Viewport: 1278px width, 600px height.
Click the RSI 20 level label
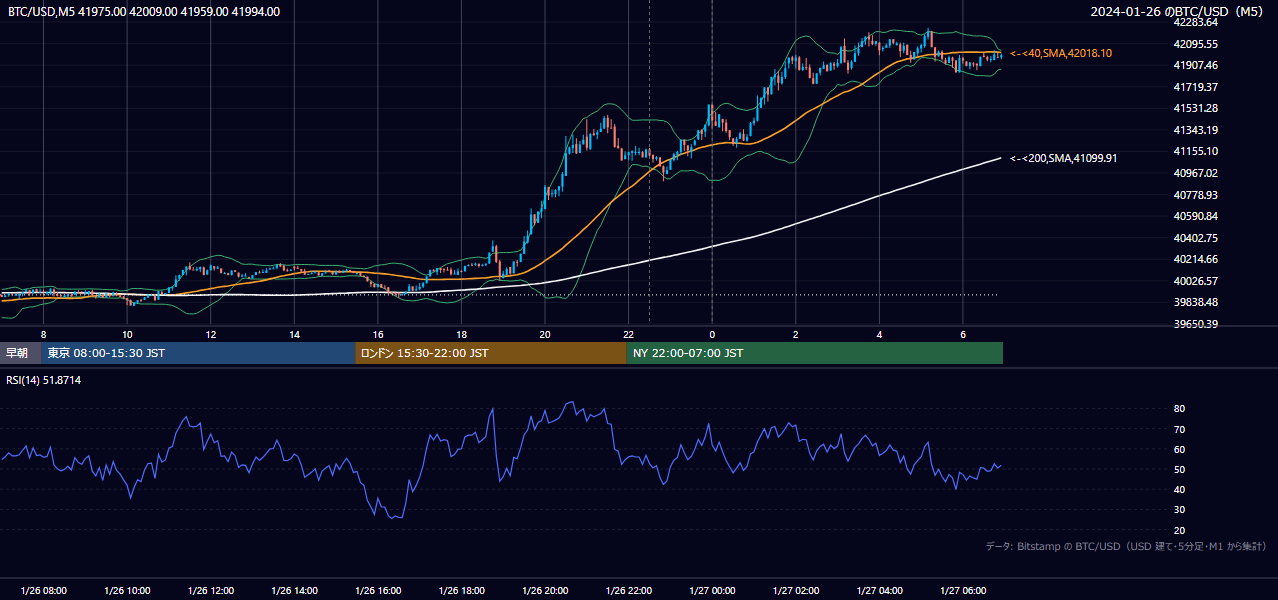click(1179, 530)
